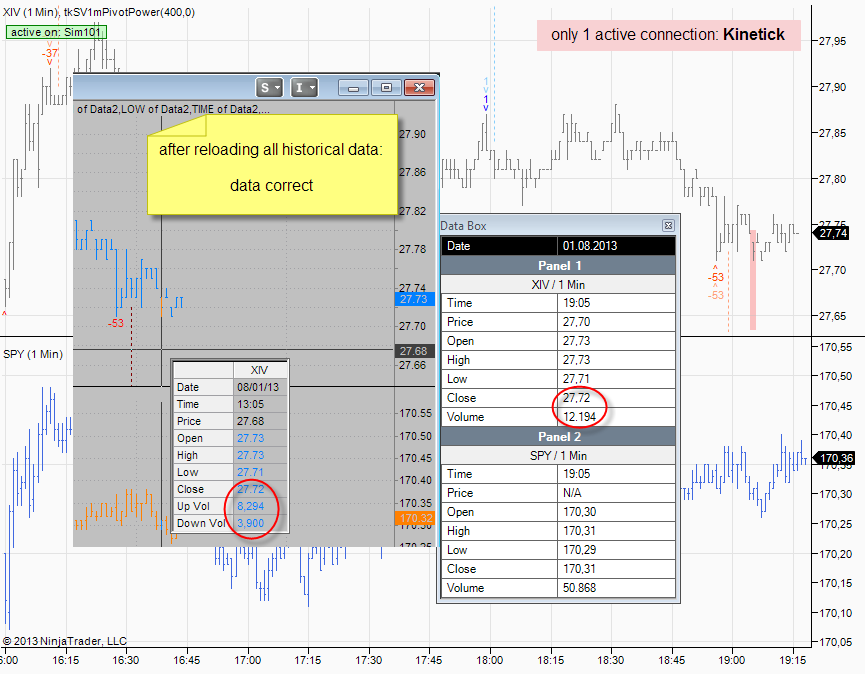This screenshot has width=865, height=674.
Task: Click the dark 27.68 cursor price marker
Action: (415, 351)
